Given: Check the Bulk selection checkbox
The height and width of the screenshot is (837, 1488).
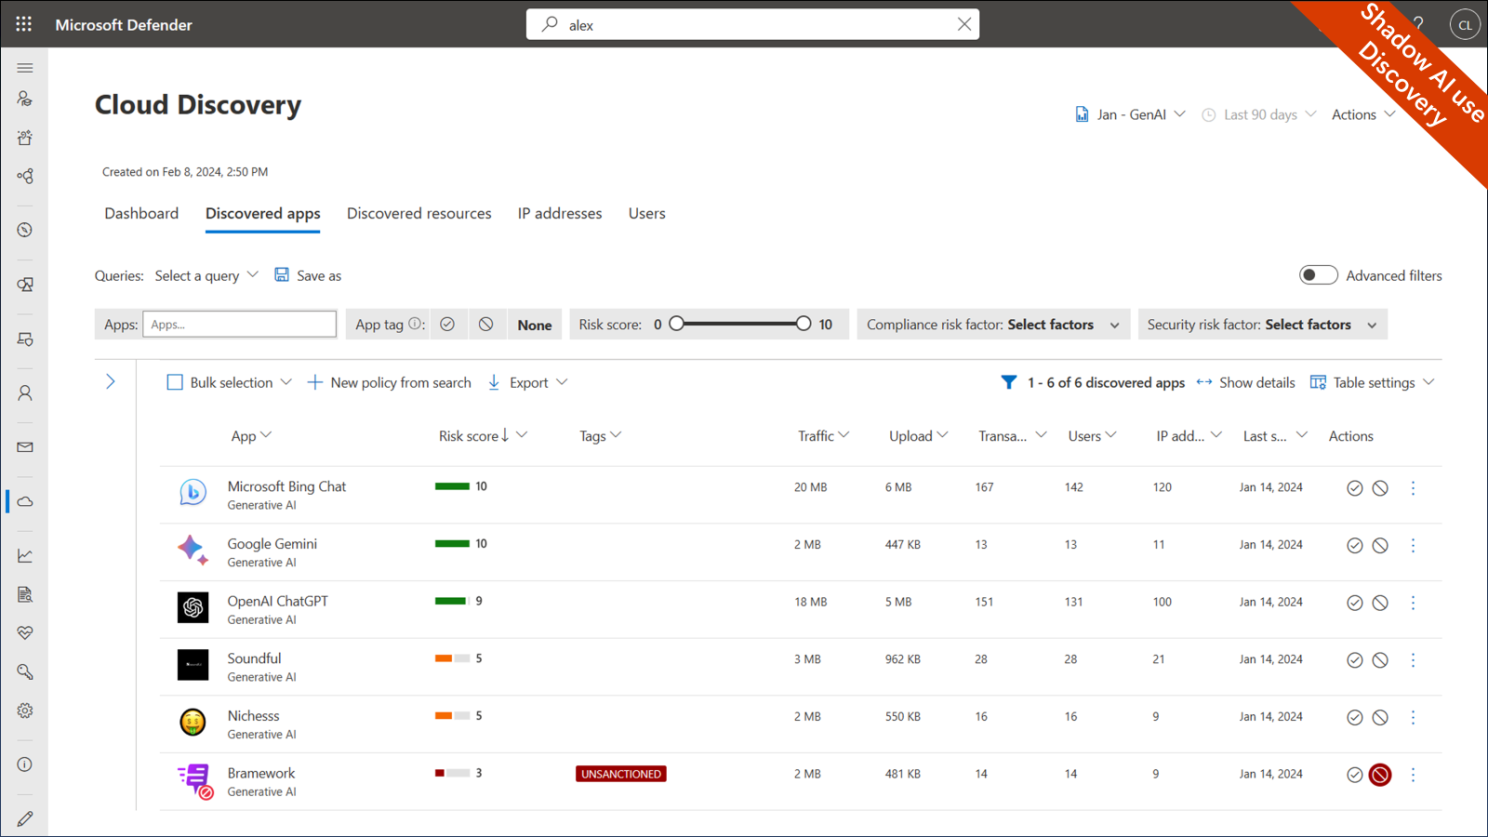Looking at the screenshot, I should tap(175, 382).
